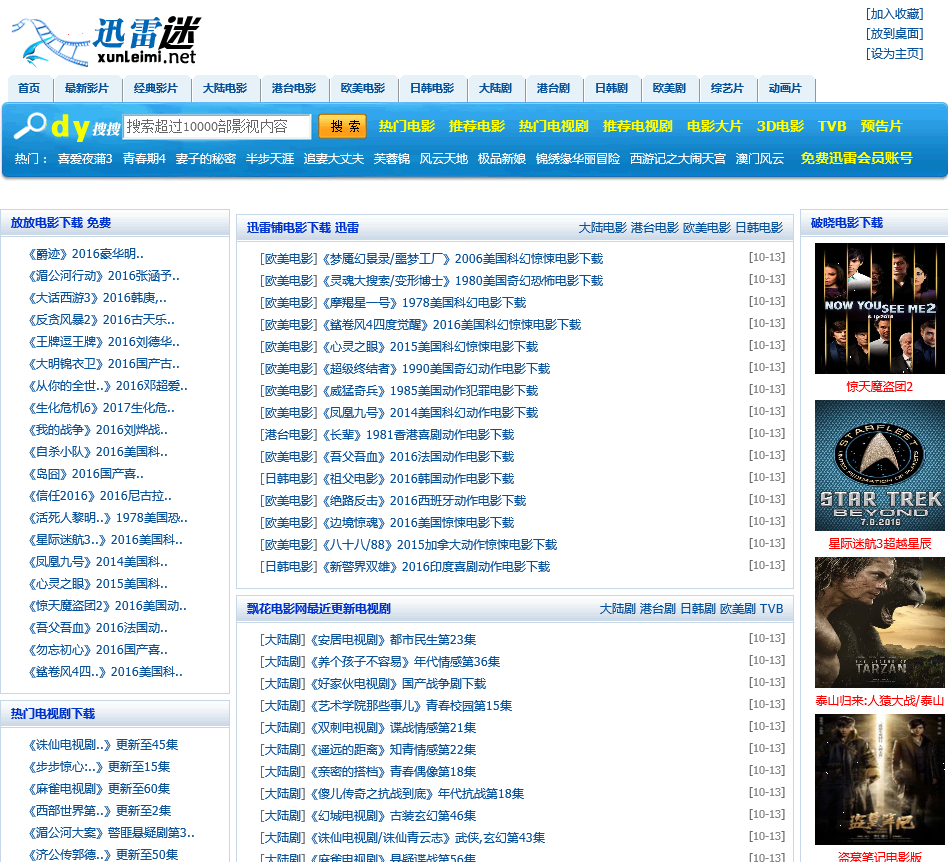Image resolution: width=948 pixels, height=862 pixels.
Task: Open the 欧美电影 navigation tab
Action: click(363, 89)
